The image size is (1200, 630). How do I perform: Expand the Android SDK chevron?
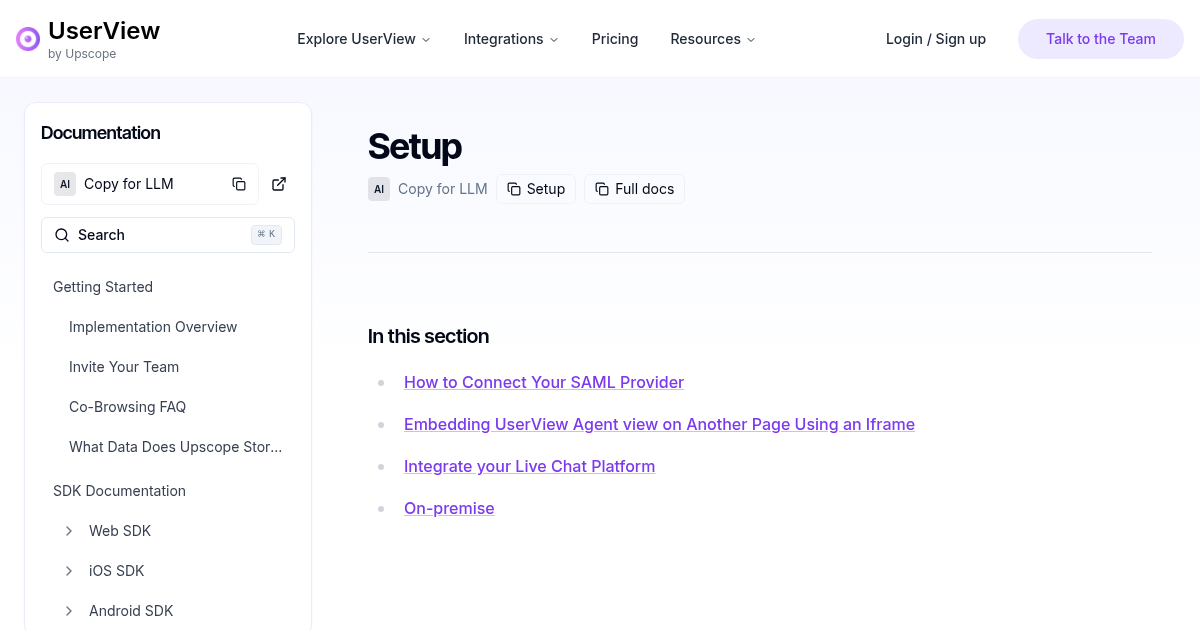point(69,611)
